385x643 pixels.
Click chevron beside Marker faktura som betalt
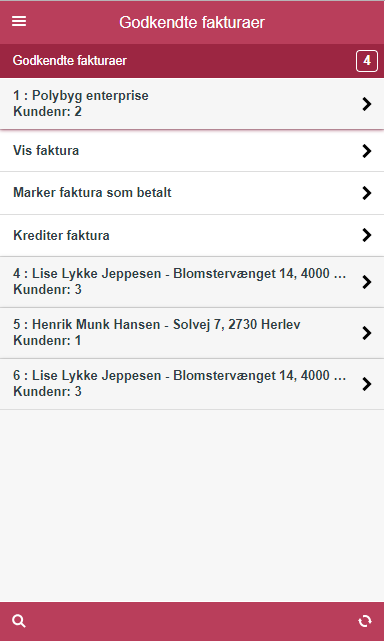click(367, 193)
